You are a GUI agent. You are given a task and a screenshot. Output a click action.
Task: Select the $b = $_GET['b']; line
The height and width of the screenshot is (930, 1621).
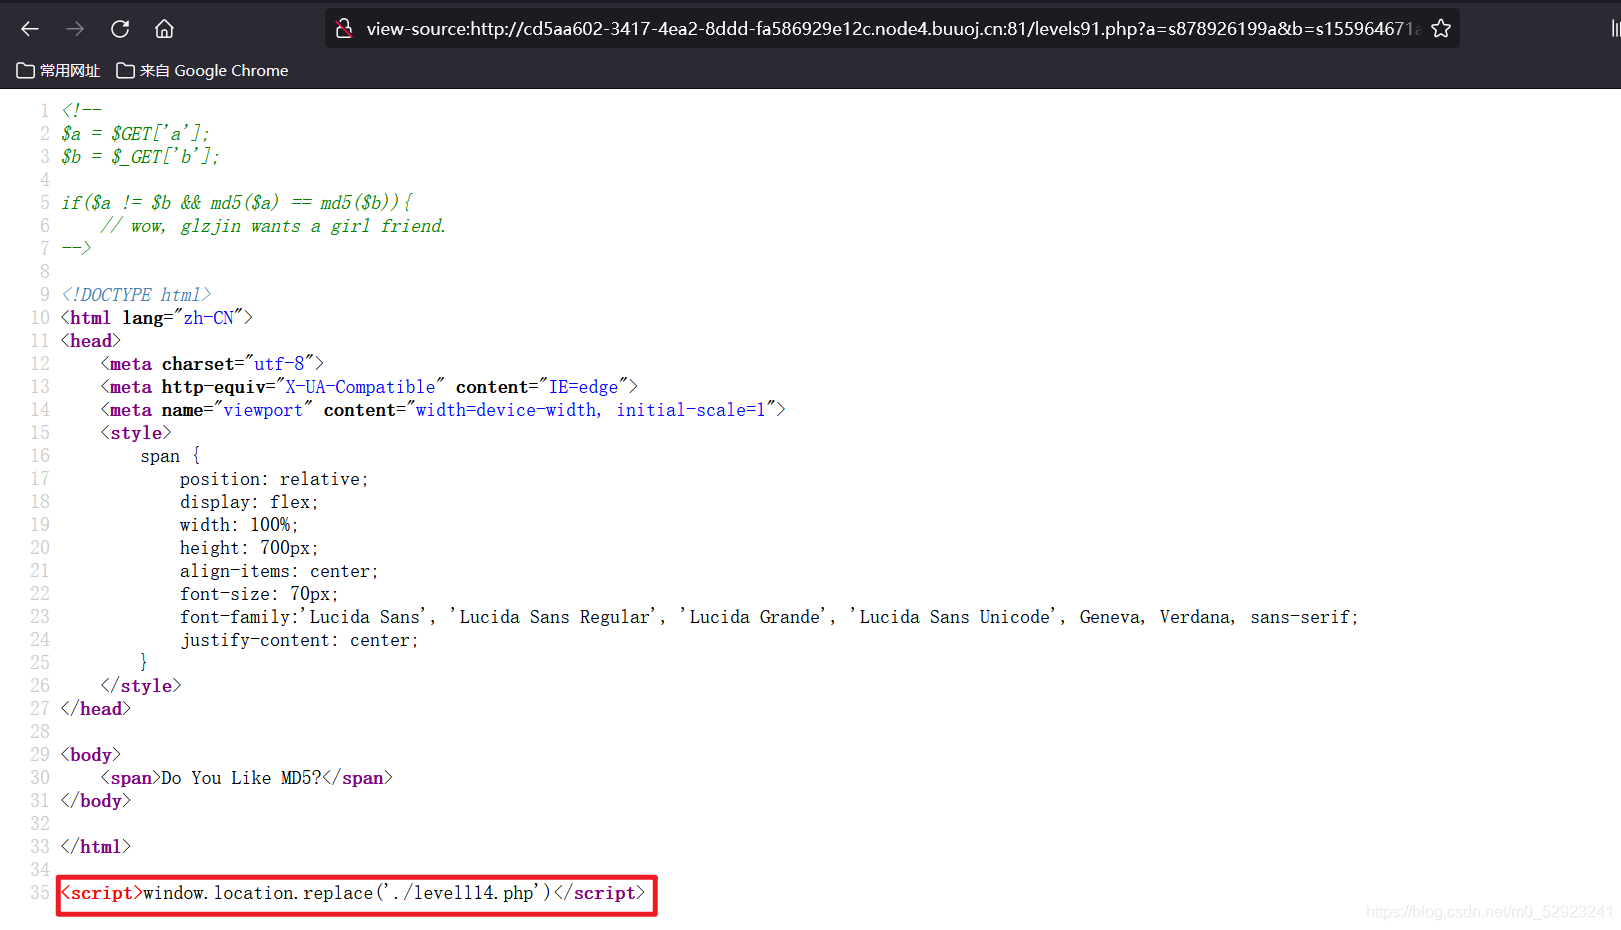(x=140, y=157)
